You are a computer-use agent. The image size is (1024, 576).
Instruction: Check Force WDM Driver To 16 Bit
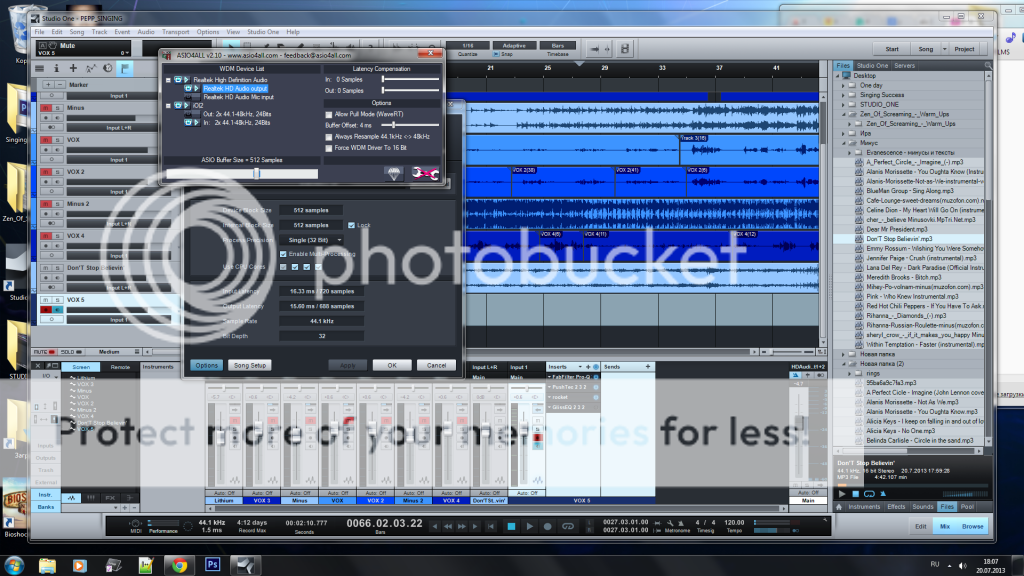(x=328, y=148)
